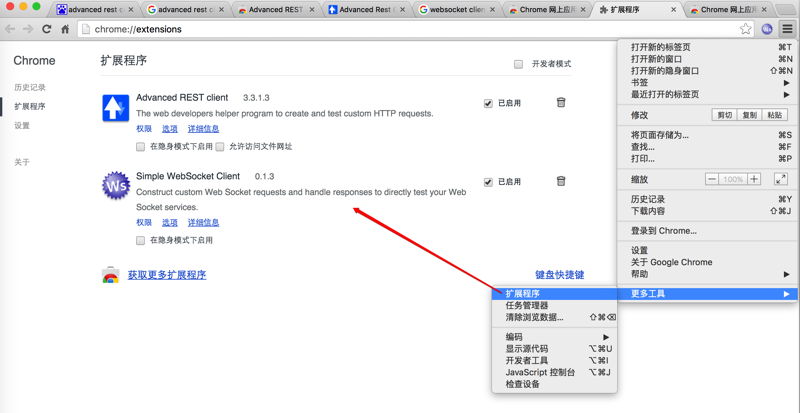The height and width of the screenshot is (413, 800).
Task: Choose 打印 from the Chrome menu
Action: click(x=707, y=159)
